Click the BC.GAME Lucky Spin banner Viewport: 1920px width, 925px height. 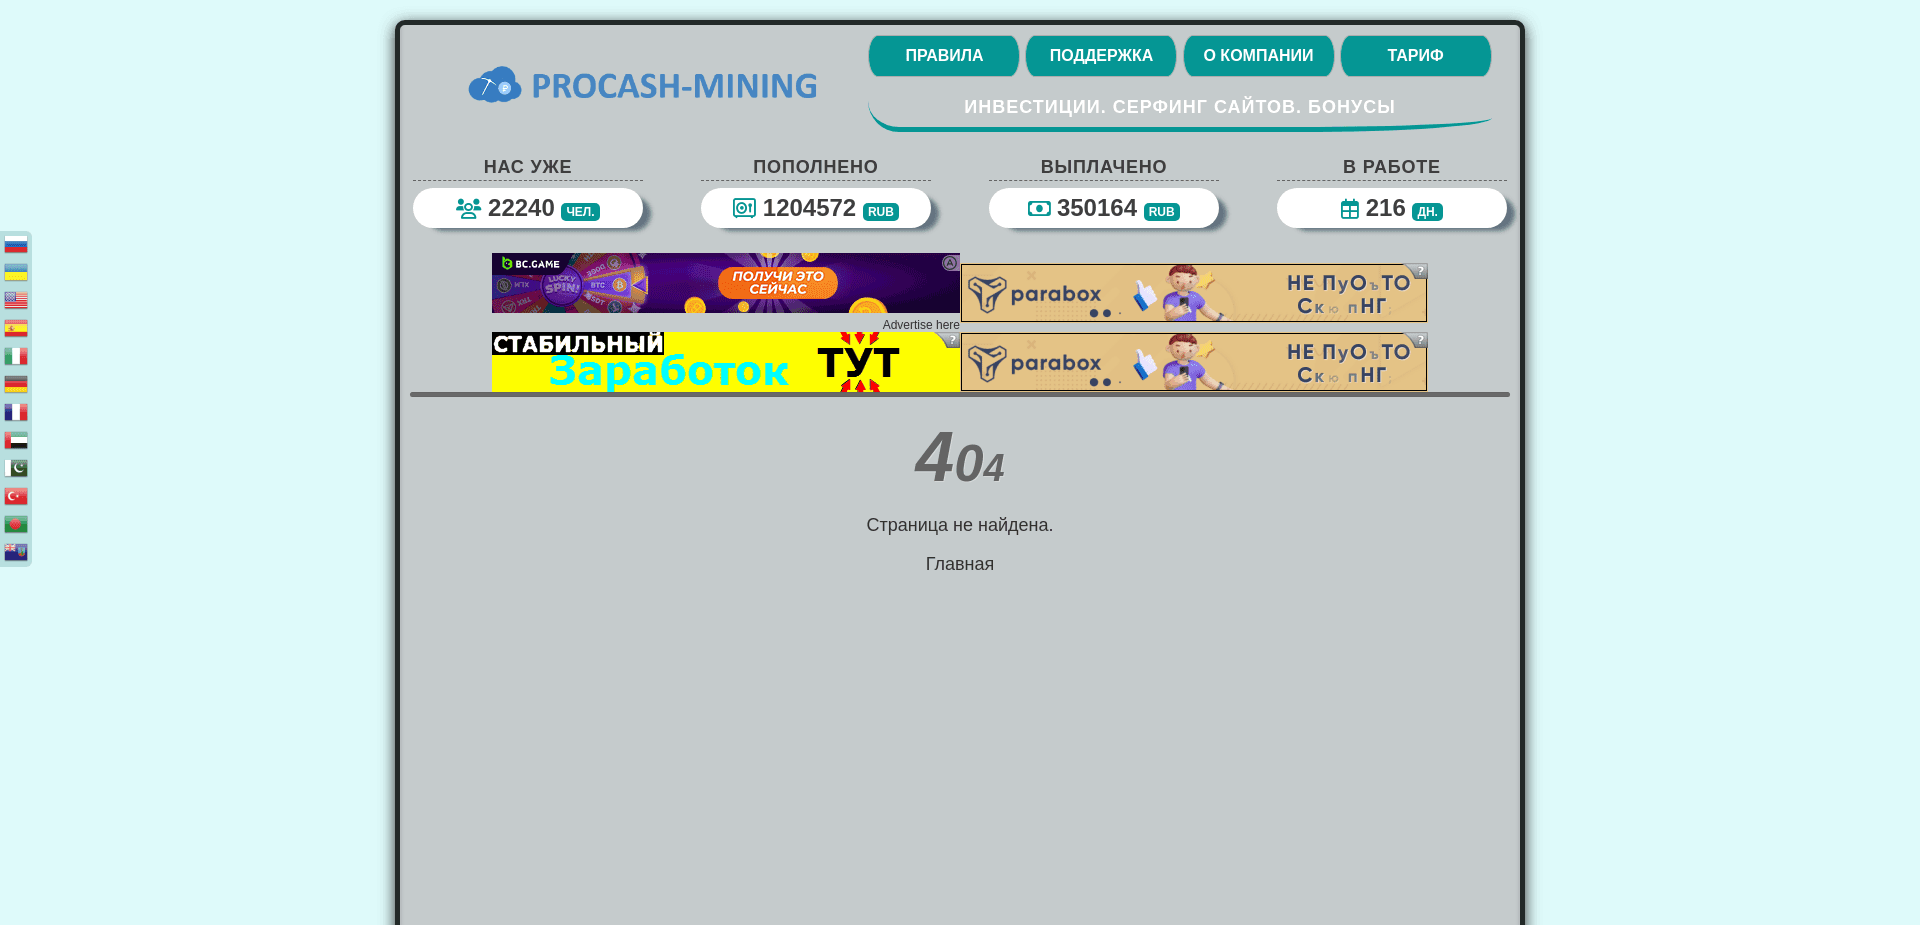[x=724, y=283]
